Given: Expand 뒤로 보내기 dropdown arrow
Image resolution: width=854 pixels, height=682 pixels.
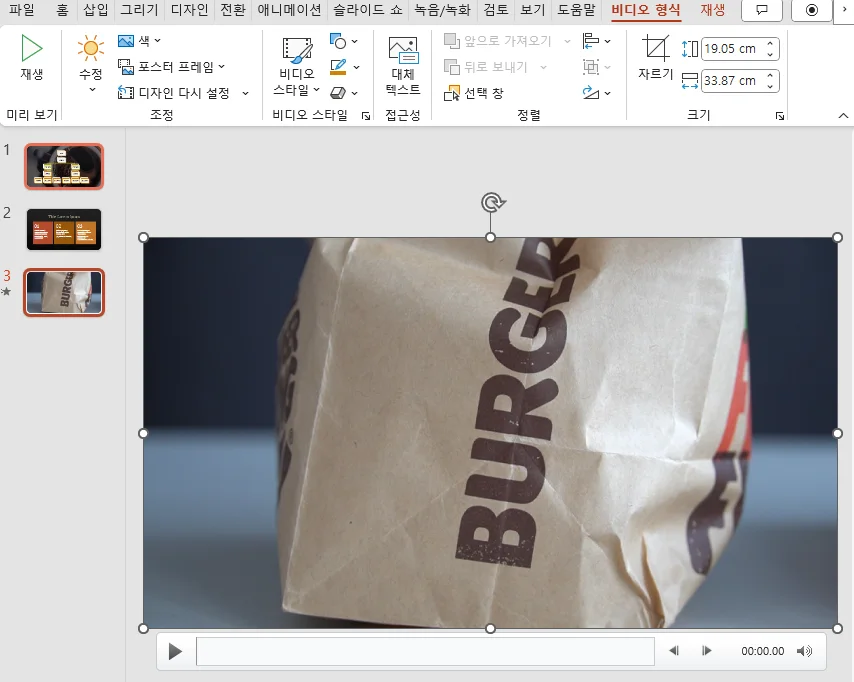Looking at the screenshot, I should point(543,66).
